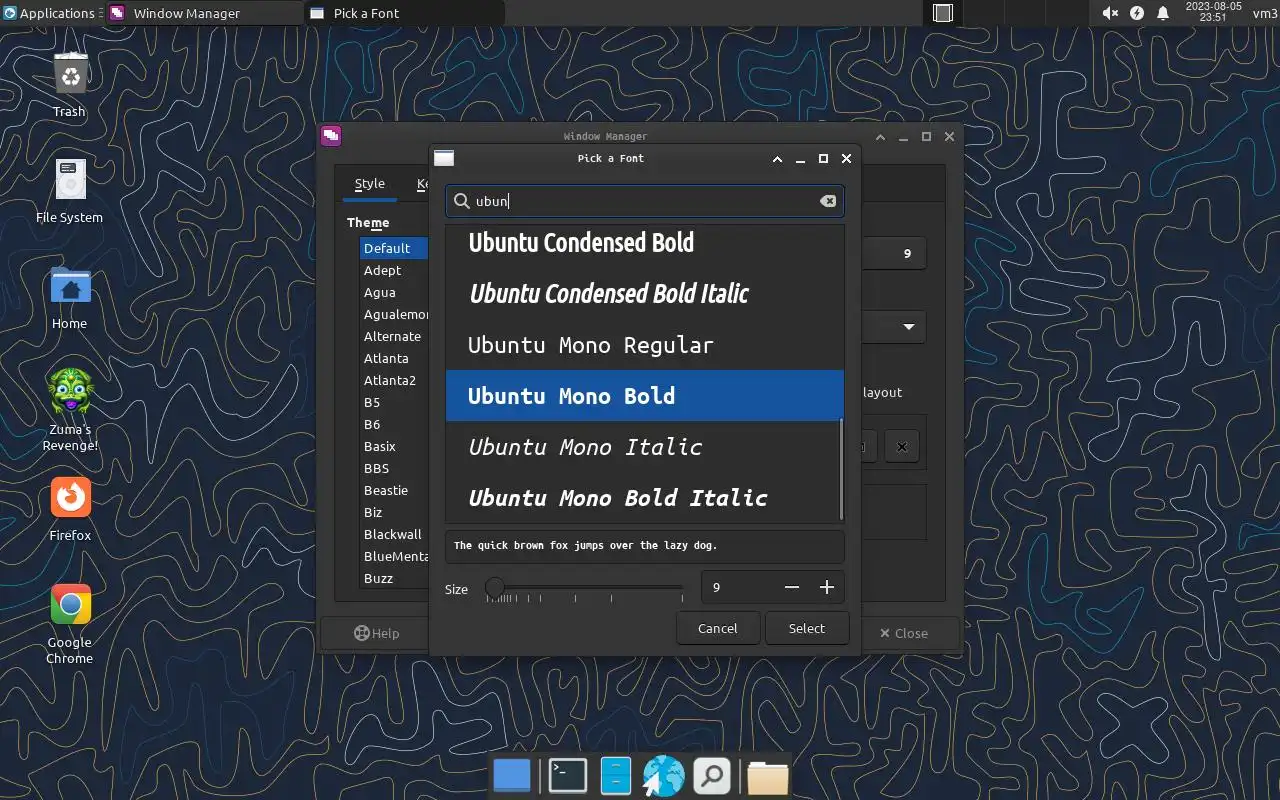1280x800 pixels.
Task: Click the font search input field
Action: 645,201
